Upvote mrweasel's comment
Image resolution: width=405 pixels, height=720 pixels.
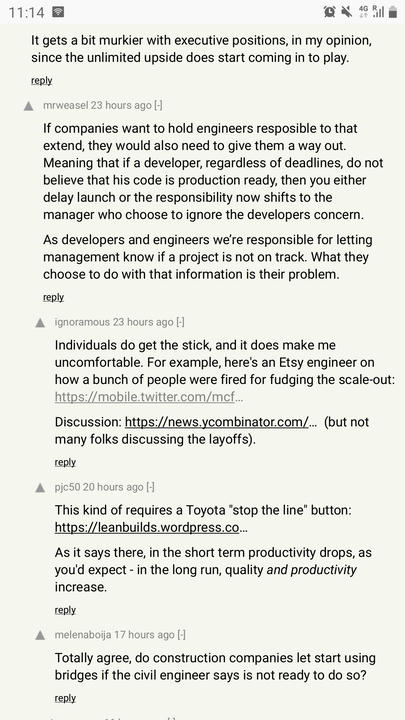coord(28,106)
